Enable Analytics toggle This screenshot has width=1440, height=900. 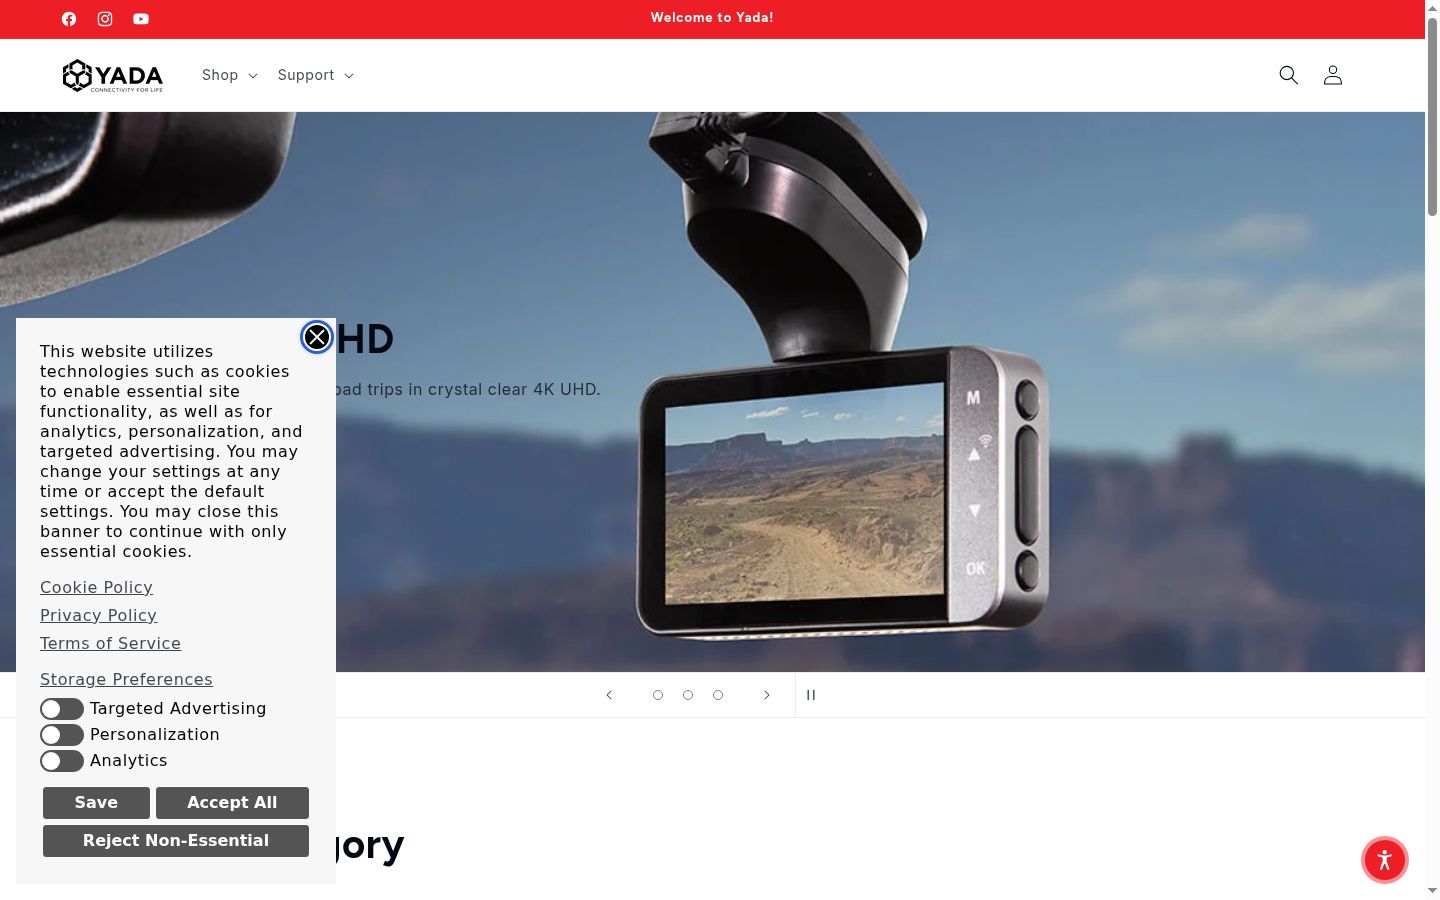(62, 761)
